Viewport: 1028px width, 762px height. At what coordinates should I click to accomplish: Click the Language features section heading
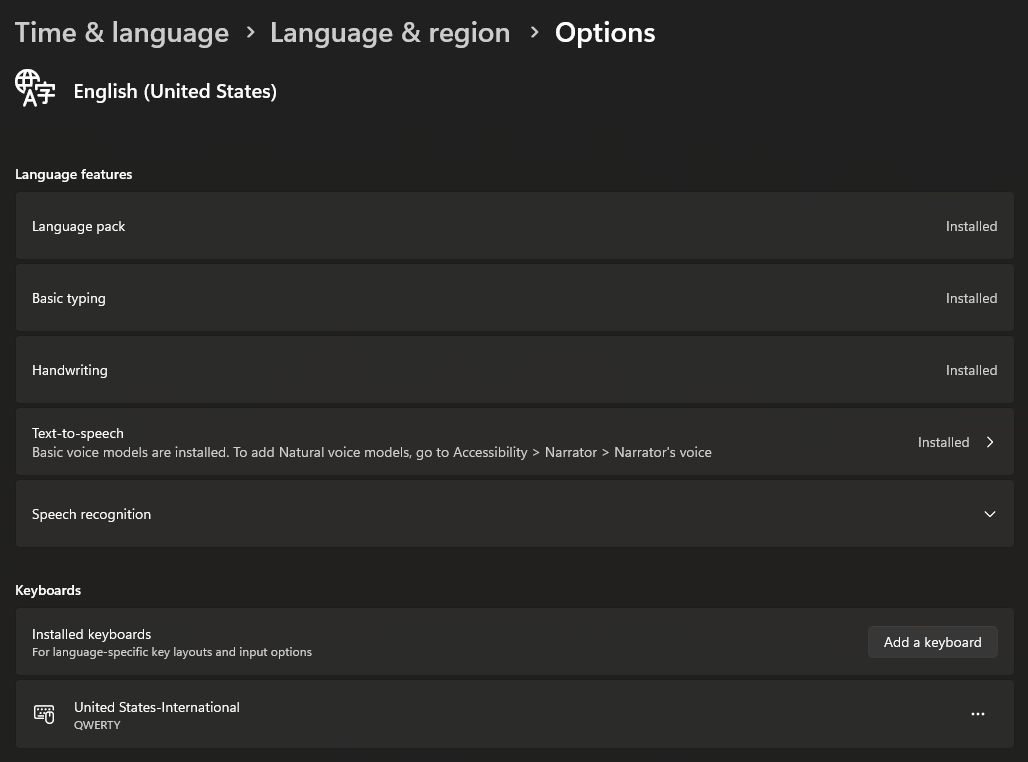pos(73,174)
